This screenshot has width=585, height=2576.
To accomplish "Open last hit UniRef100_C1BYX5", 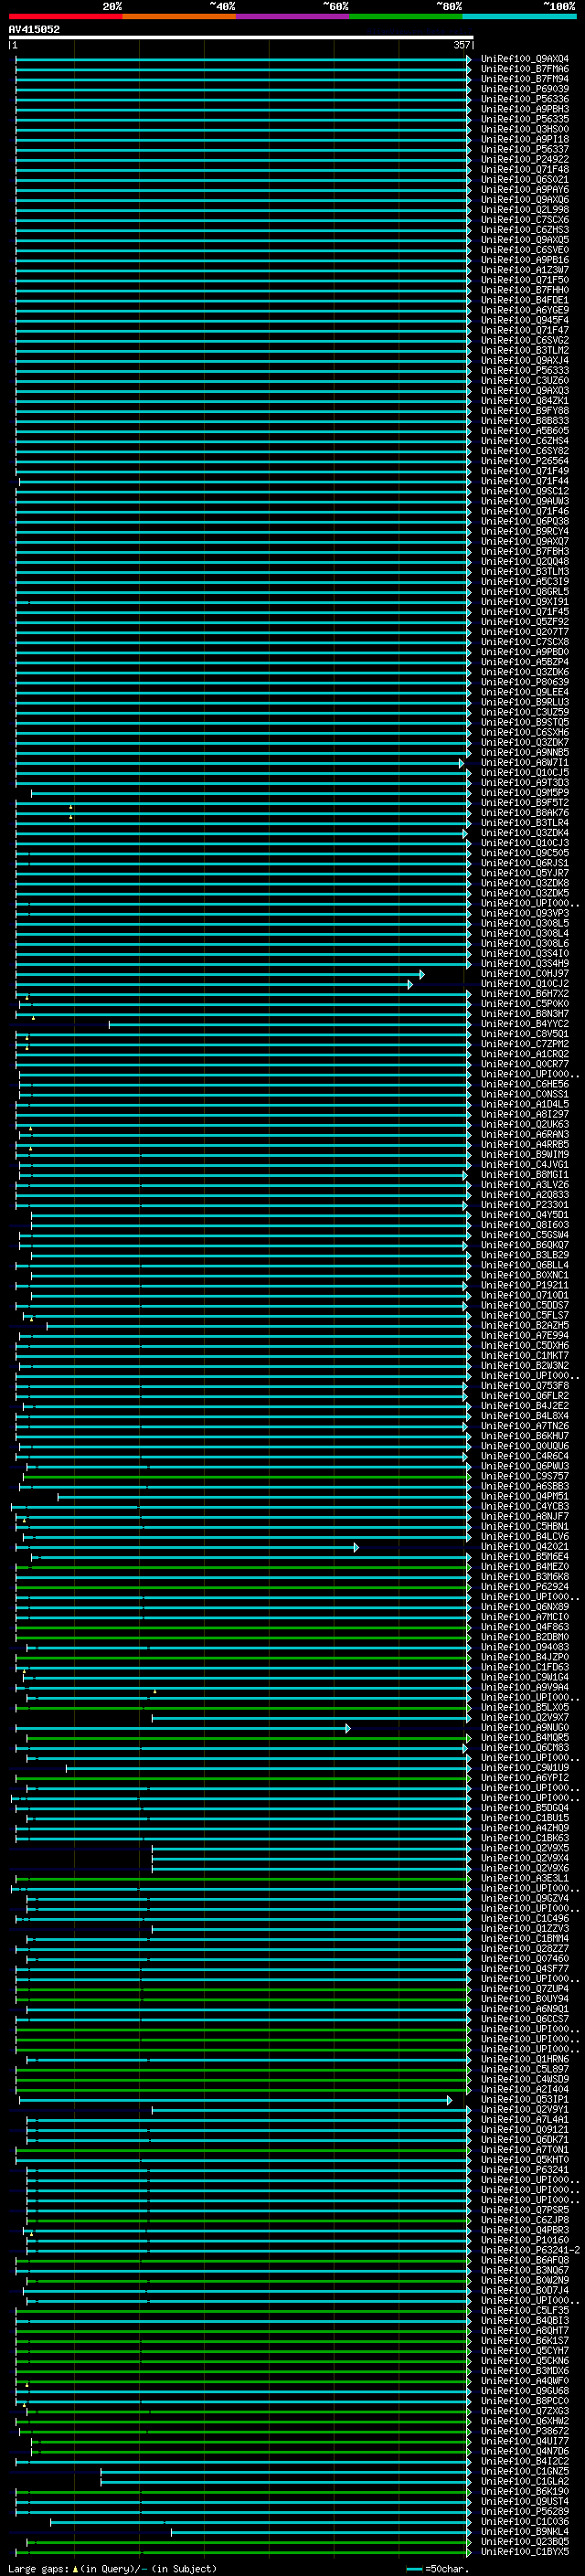I will pyautogui.click(x=525, y=2553).
